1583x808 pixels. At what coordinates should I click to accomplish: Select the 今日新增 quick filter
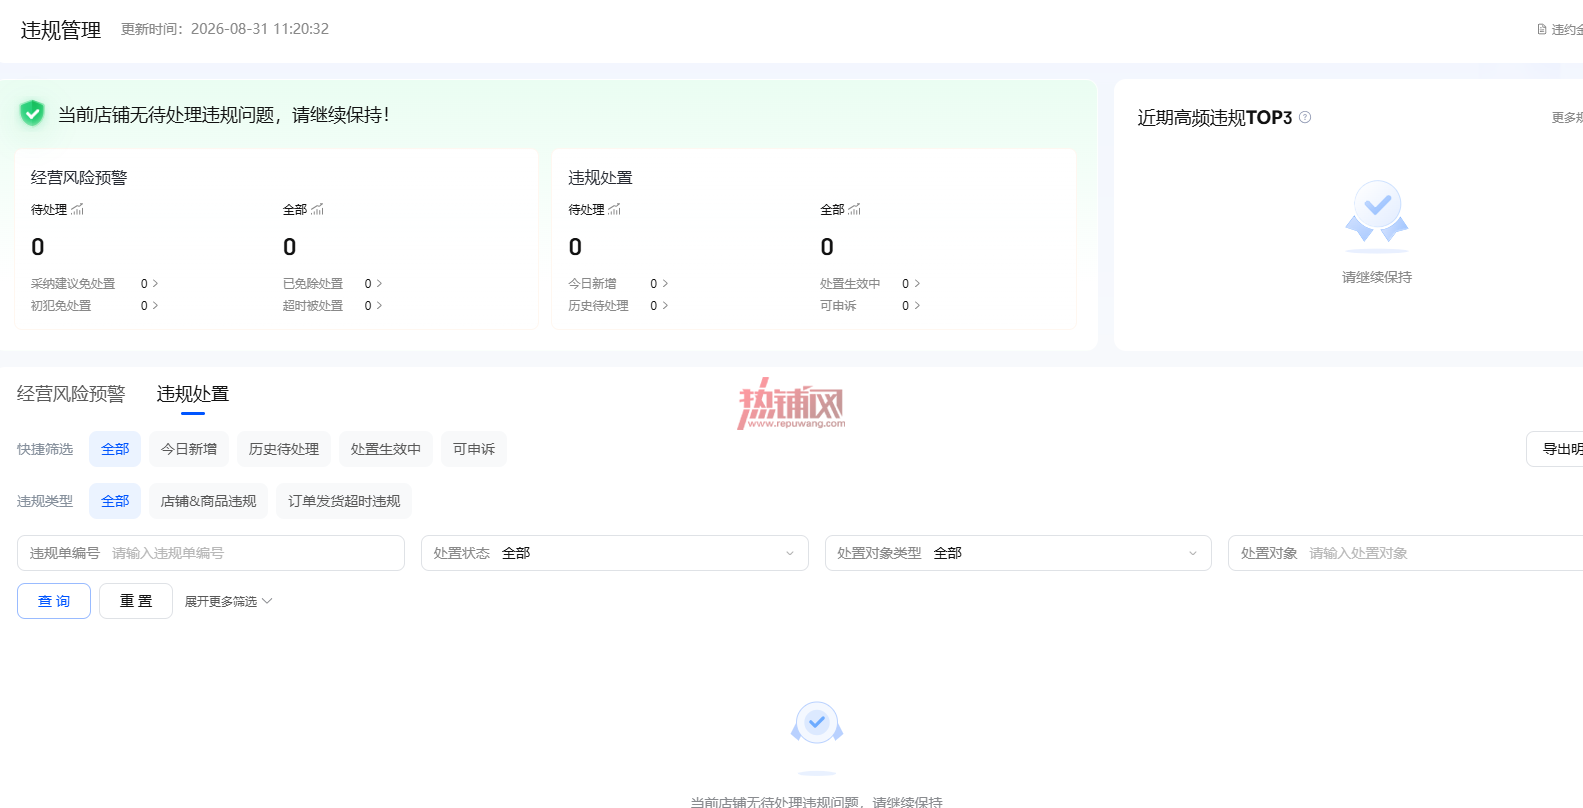(x=189, y=449)
